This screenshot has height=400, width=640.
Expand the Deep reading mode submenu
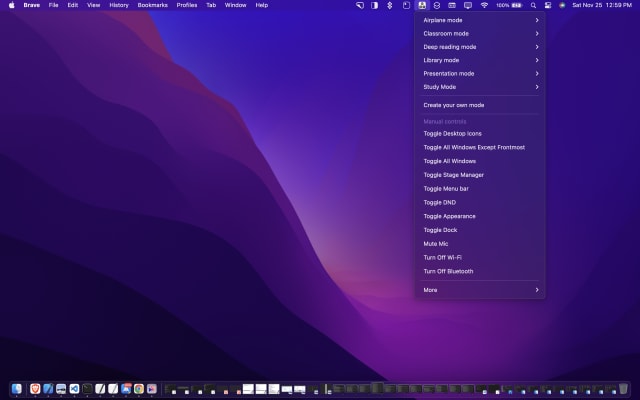pyautogui.click(x=480, y=47)
